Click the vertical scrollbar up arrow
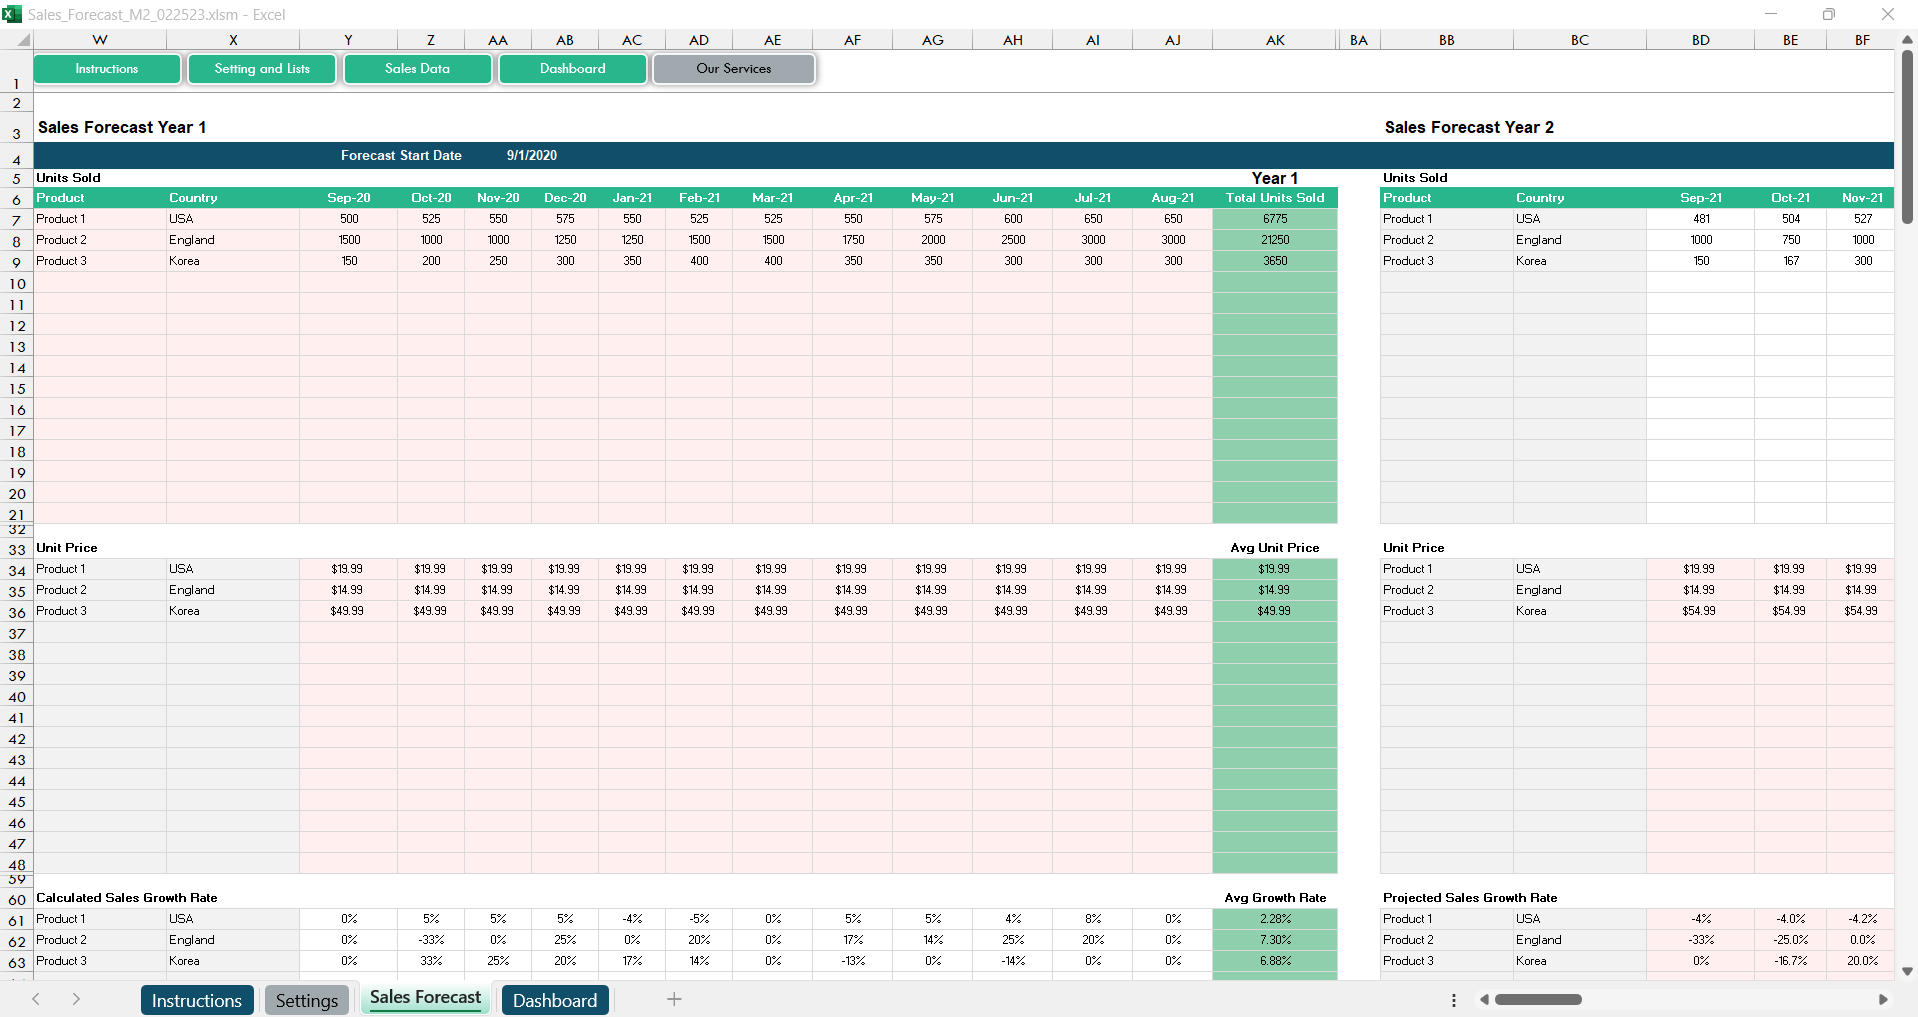 click(x=1907, y=40)
